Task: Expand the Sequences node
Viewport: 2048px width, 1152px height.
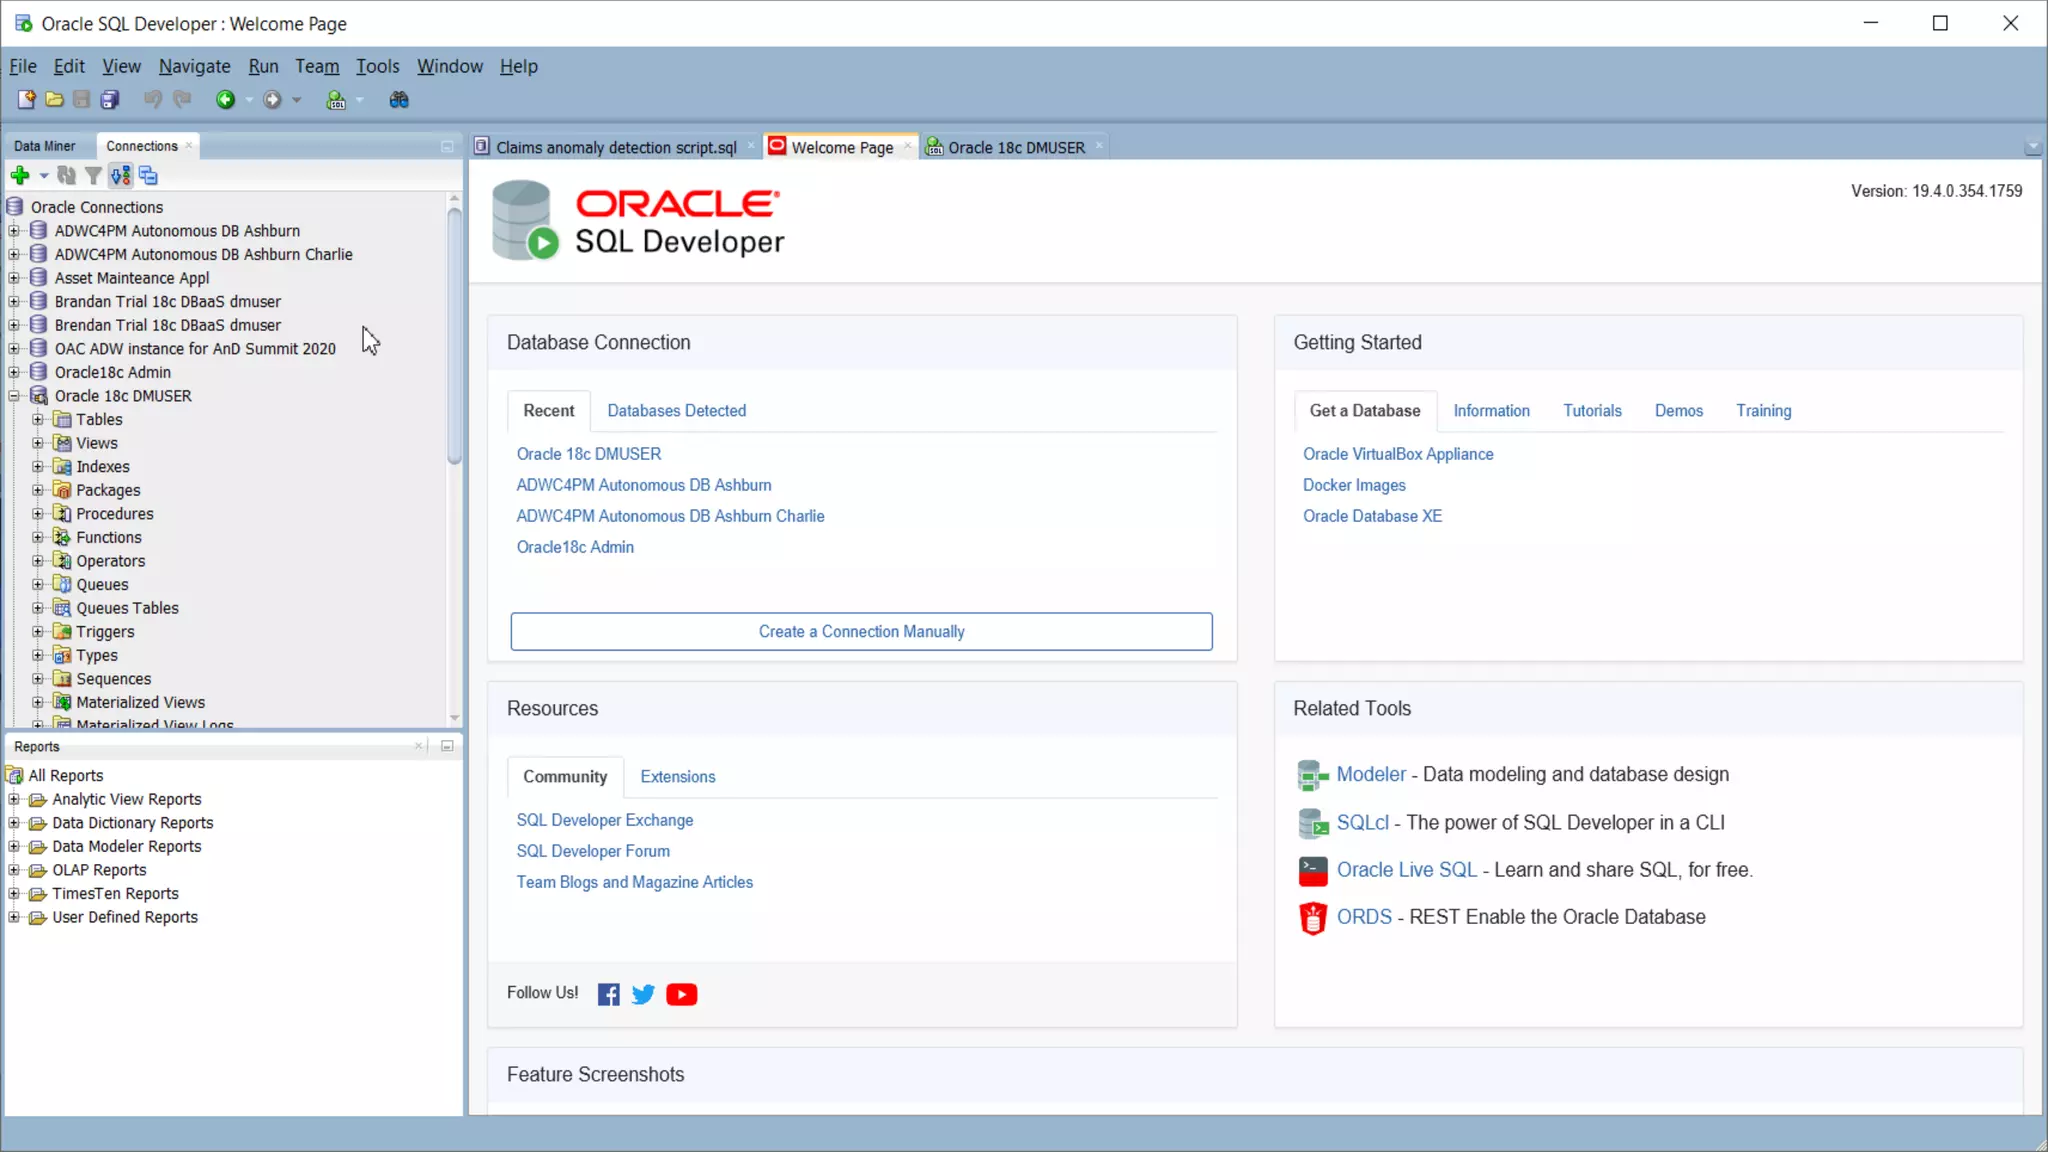Action: tap(38, 679)
